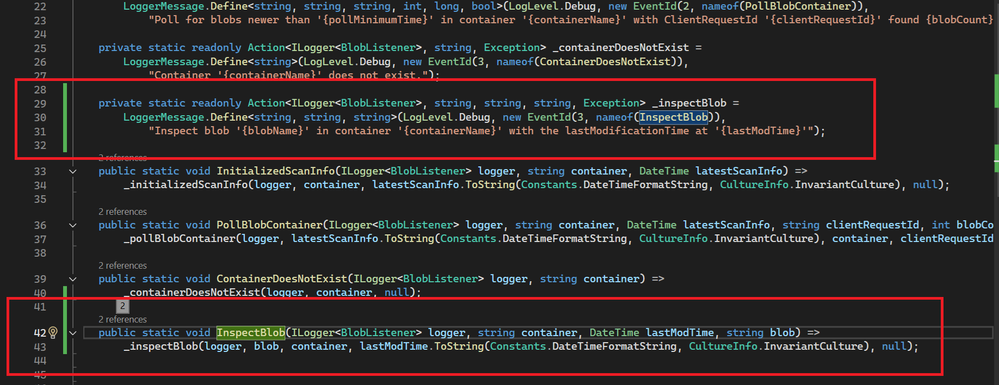The width and height of the screenshot is (999, 385).
Task: Click the InspectBlob method name on line 42
Action: pos(250,332)
